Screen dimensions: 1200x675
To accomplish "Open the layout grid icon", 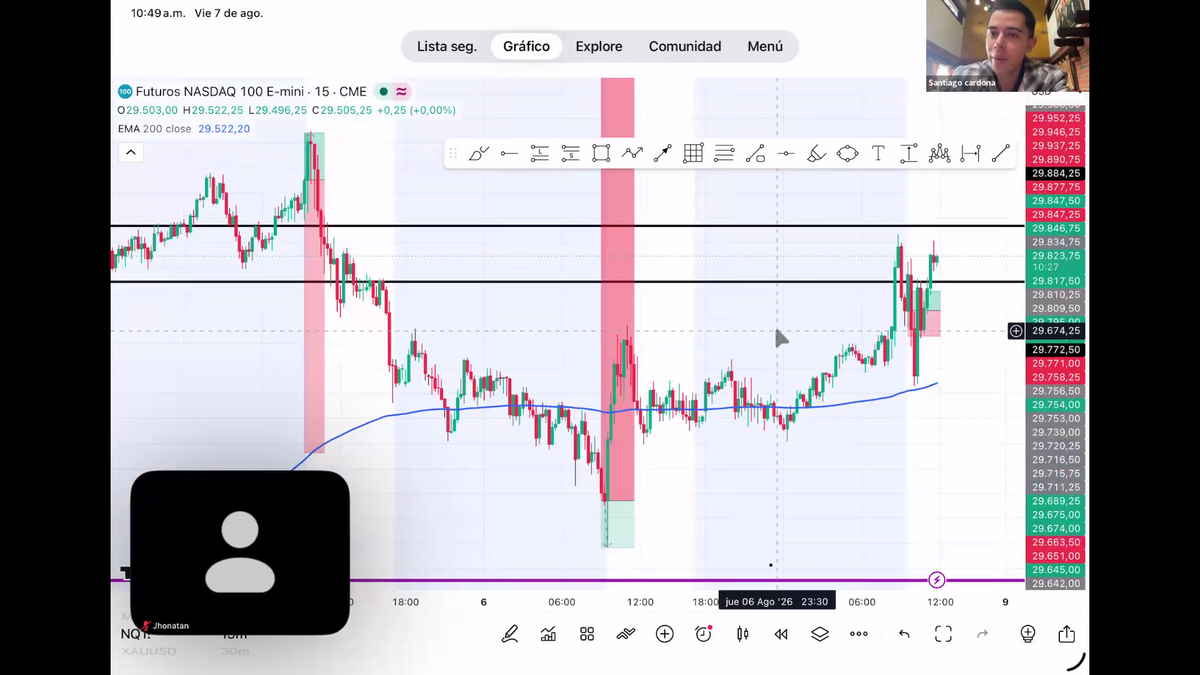I will 587,634.
